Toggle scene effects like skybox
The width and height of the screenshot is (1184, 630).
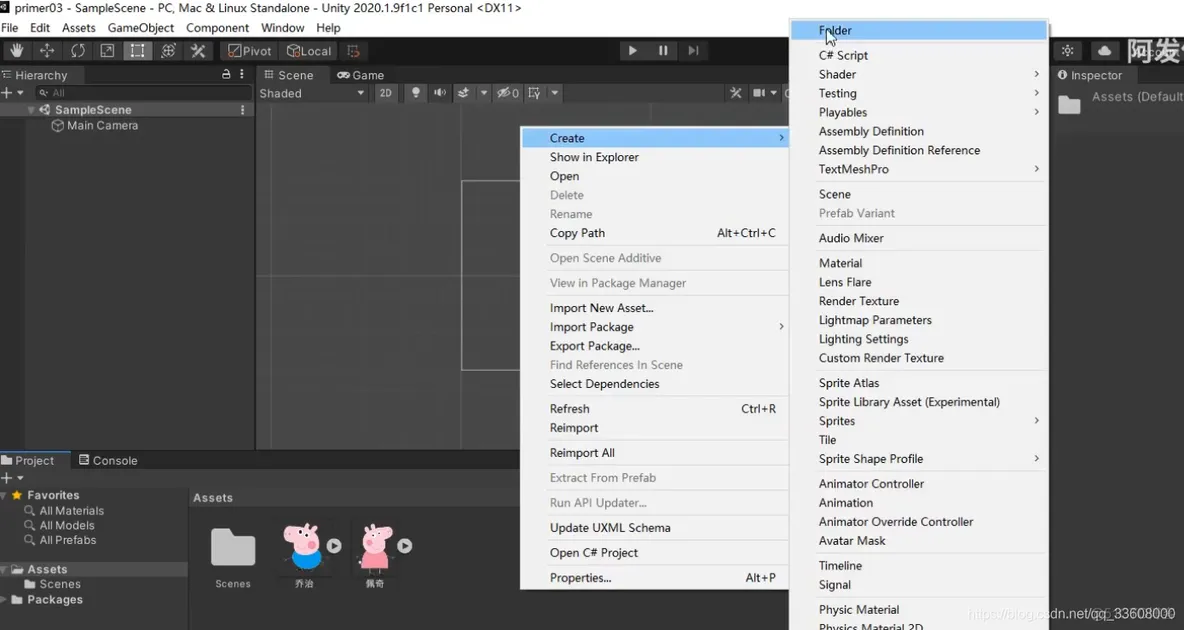pos(464,93)
